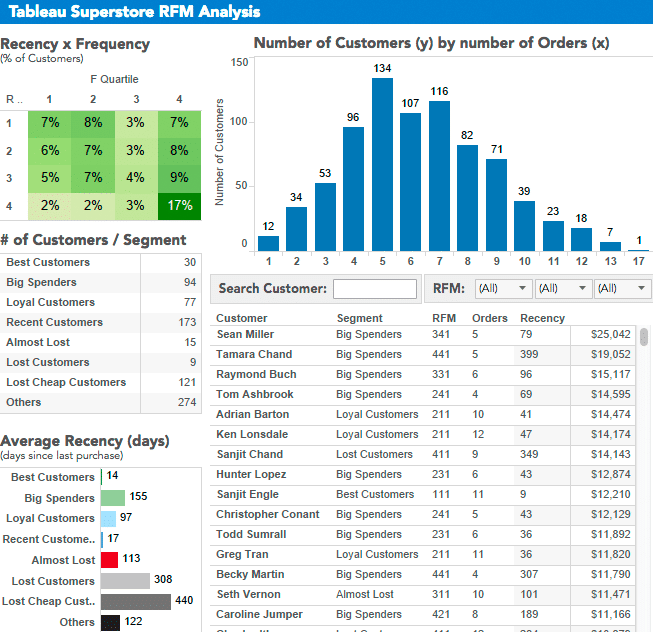Open the third RFM (All) dropdown

tap(622, 288)
